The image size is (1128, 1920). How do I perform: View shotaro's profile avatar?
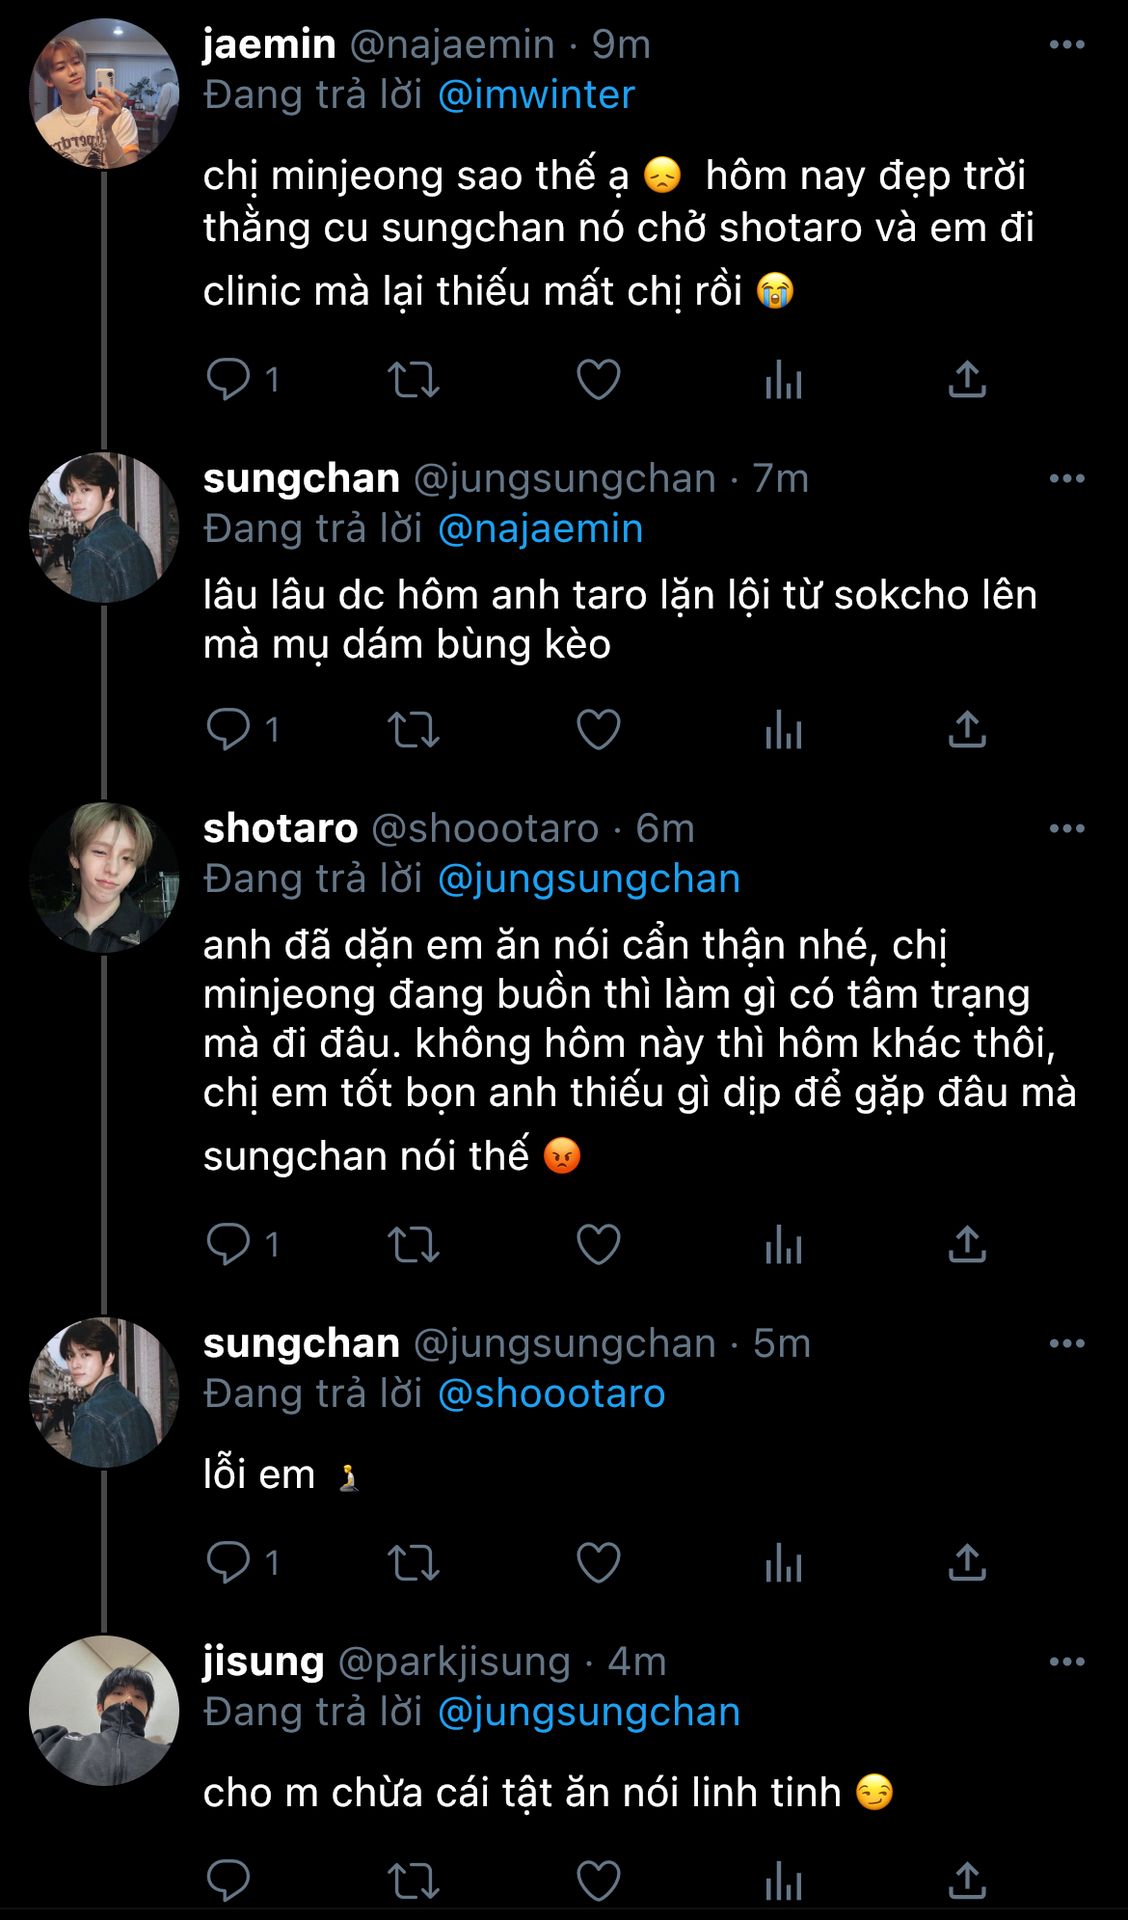pos(104,877)
